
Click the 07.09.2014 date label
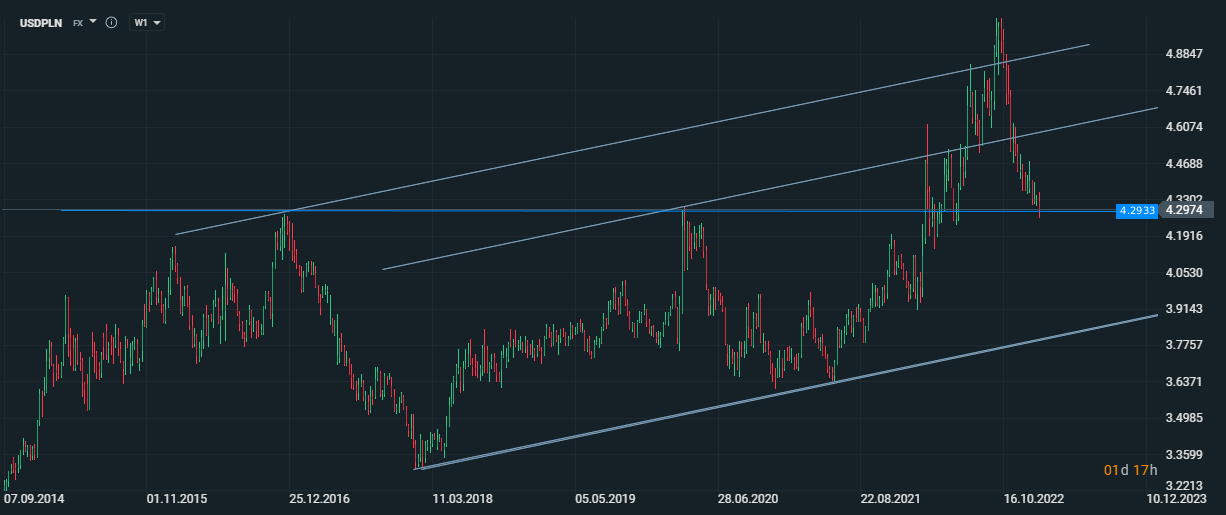tap(33, 497)
